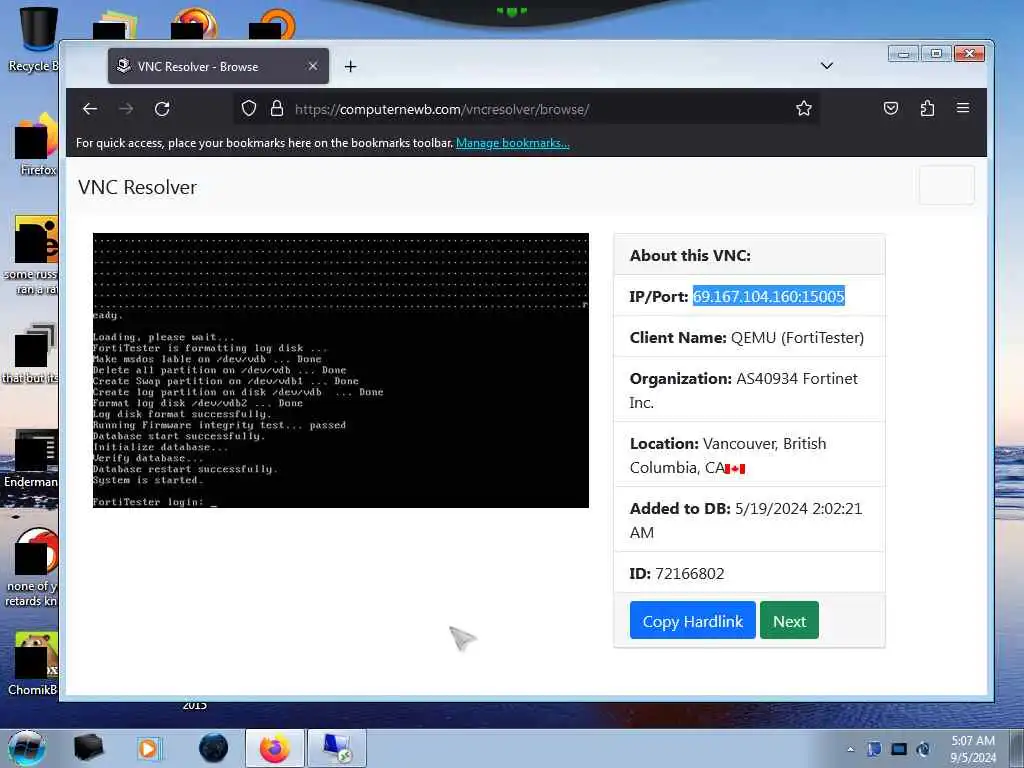Select the 'that but its' desktop icon
Viewport: 1024px width, 768px height.
pos(31,353)
